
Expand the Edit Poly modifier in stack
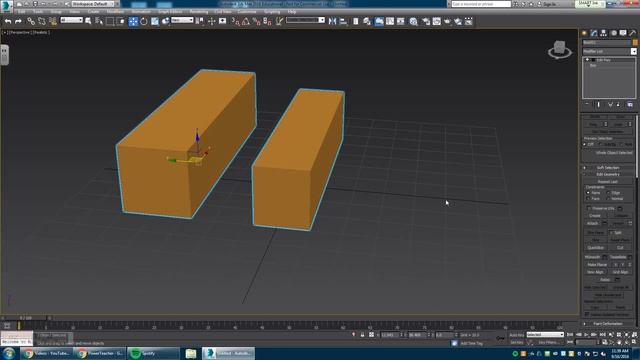[x=587, y=60]
